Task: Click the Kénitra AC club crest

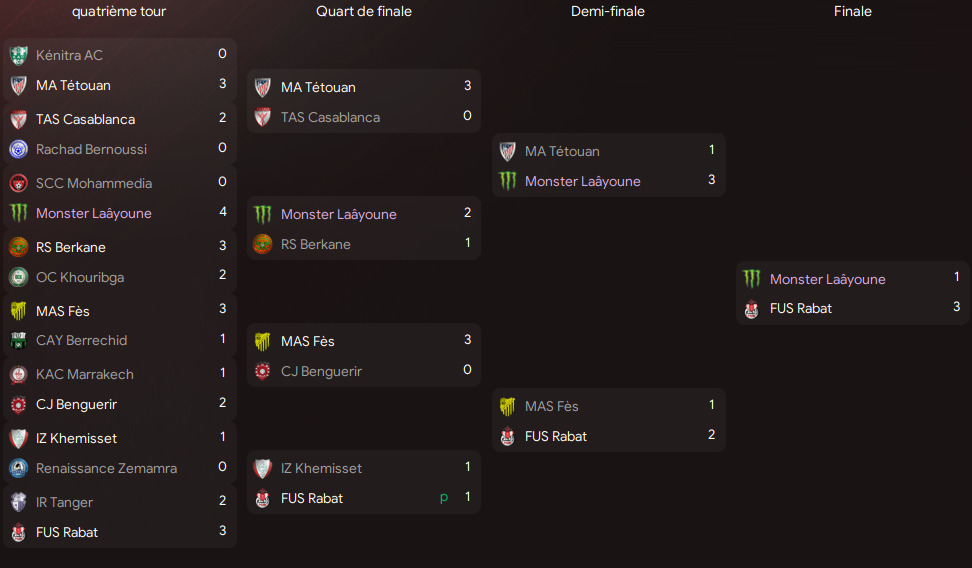Action: coord(18,55)
